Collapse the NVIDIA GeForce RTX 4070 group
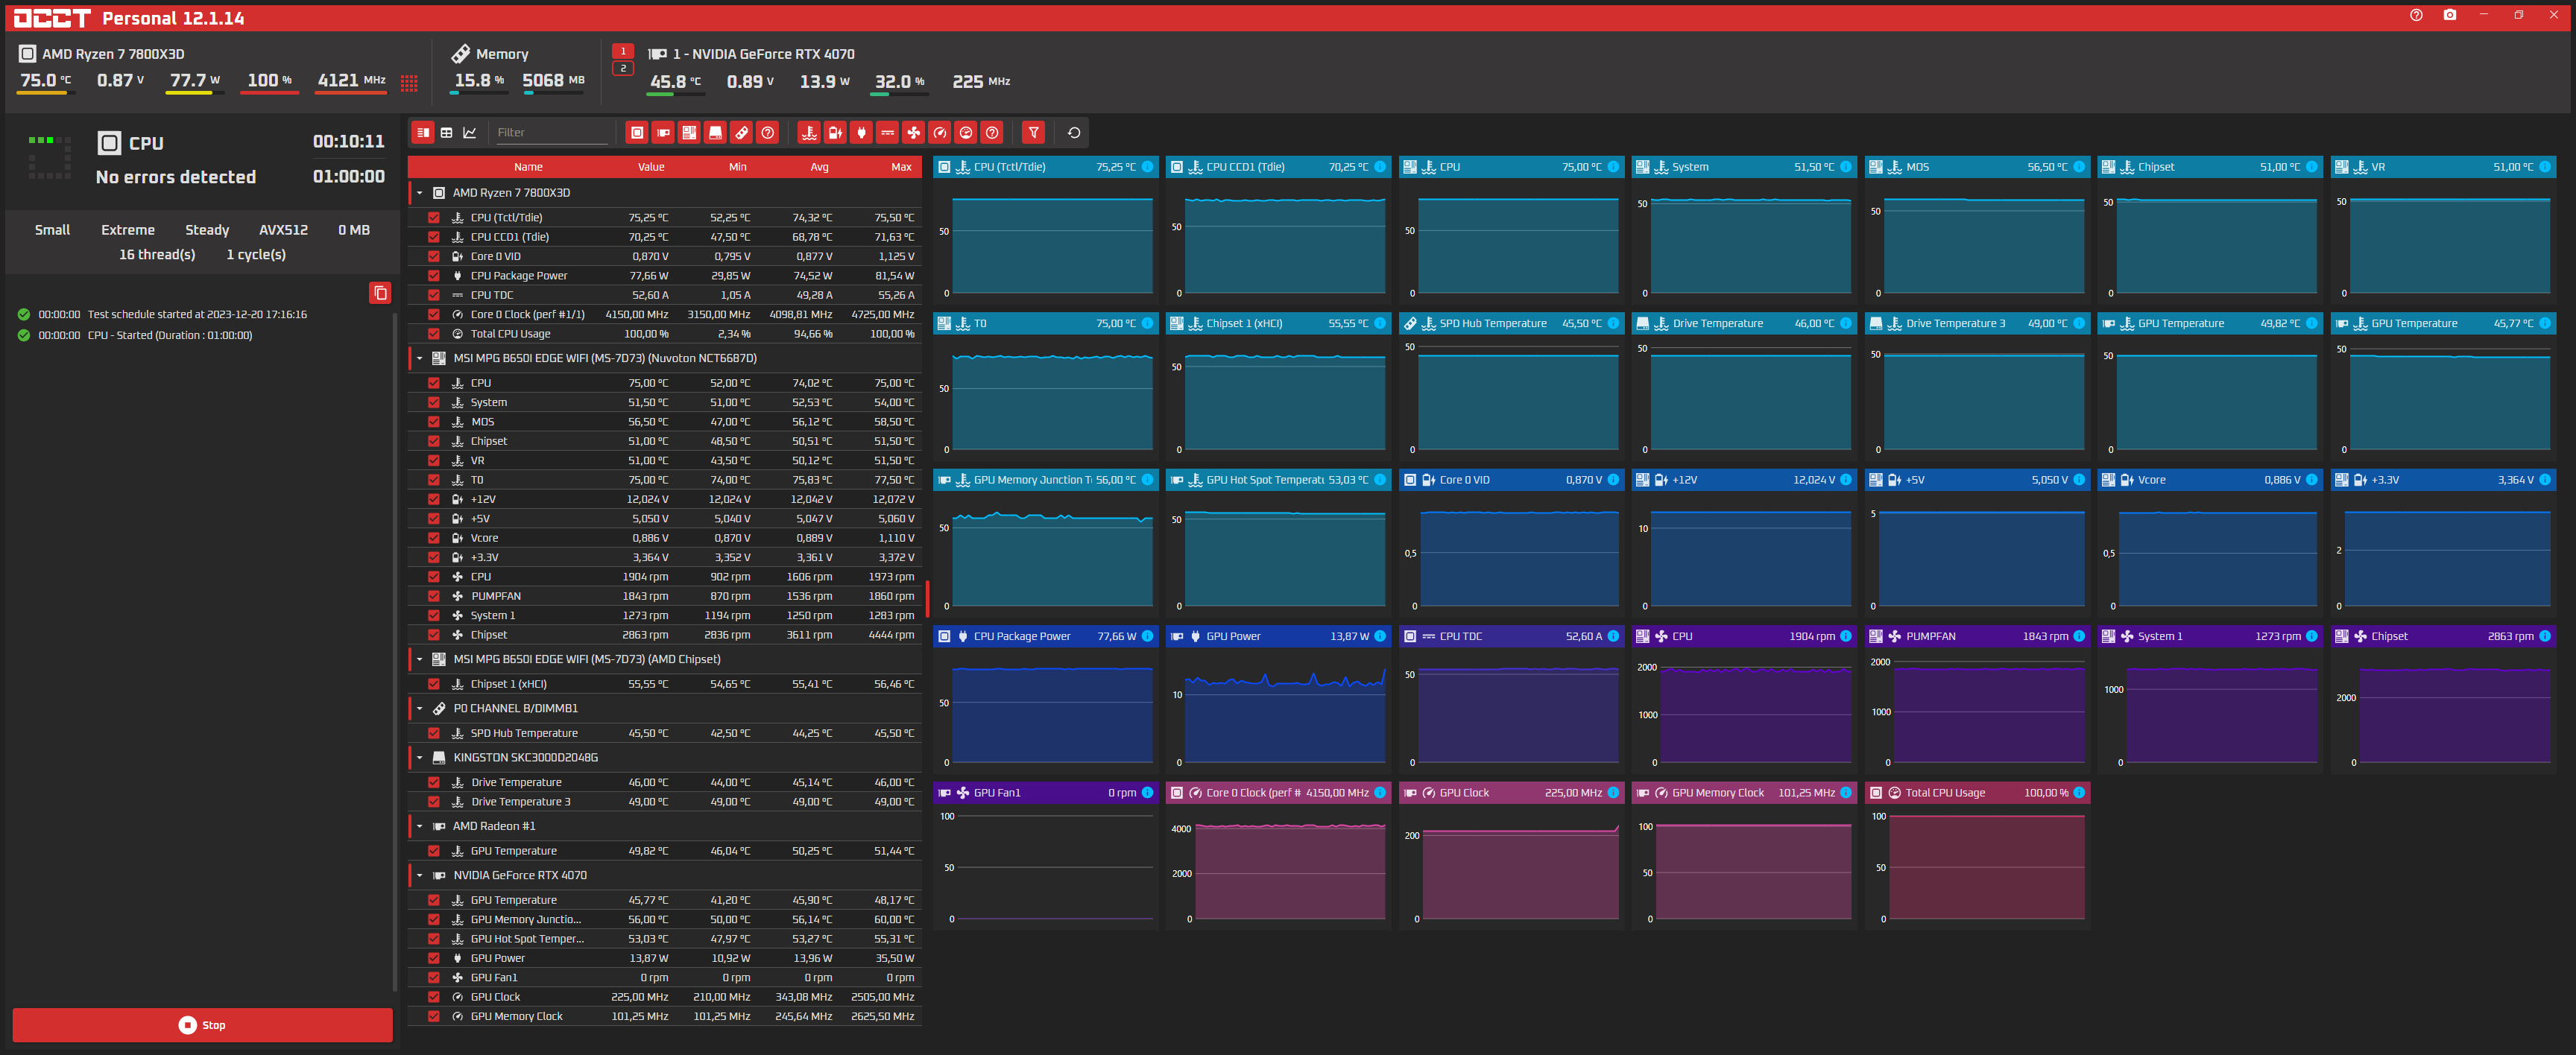The width and height of the screenshot is (2576, 1055). click(x=419, y=875)
